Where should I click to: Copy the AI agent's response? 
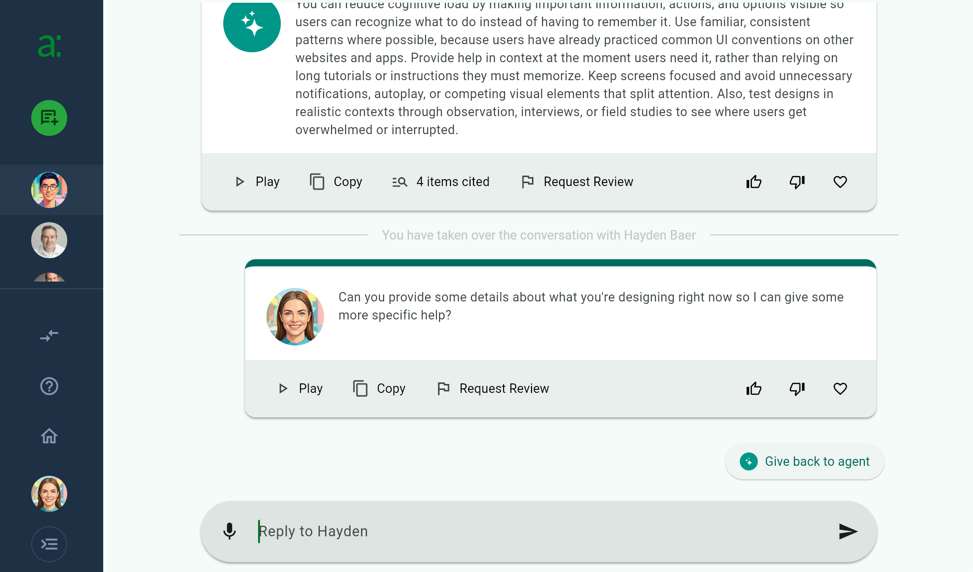coord(336,182)
